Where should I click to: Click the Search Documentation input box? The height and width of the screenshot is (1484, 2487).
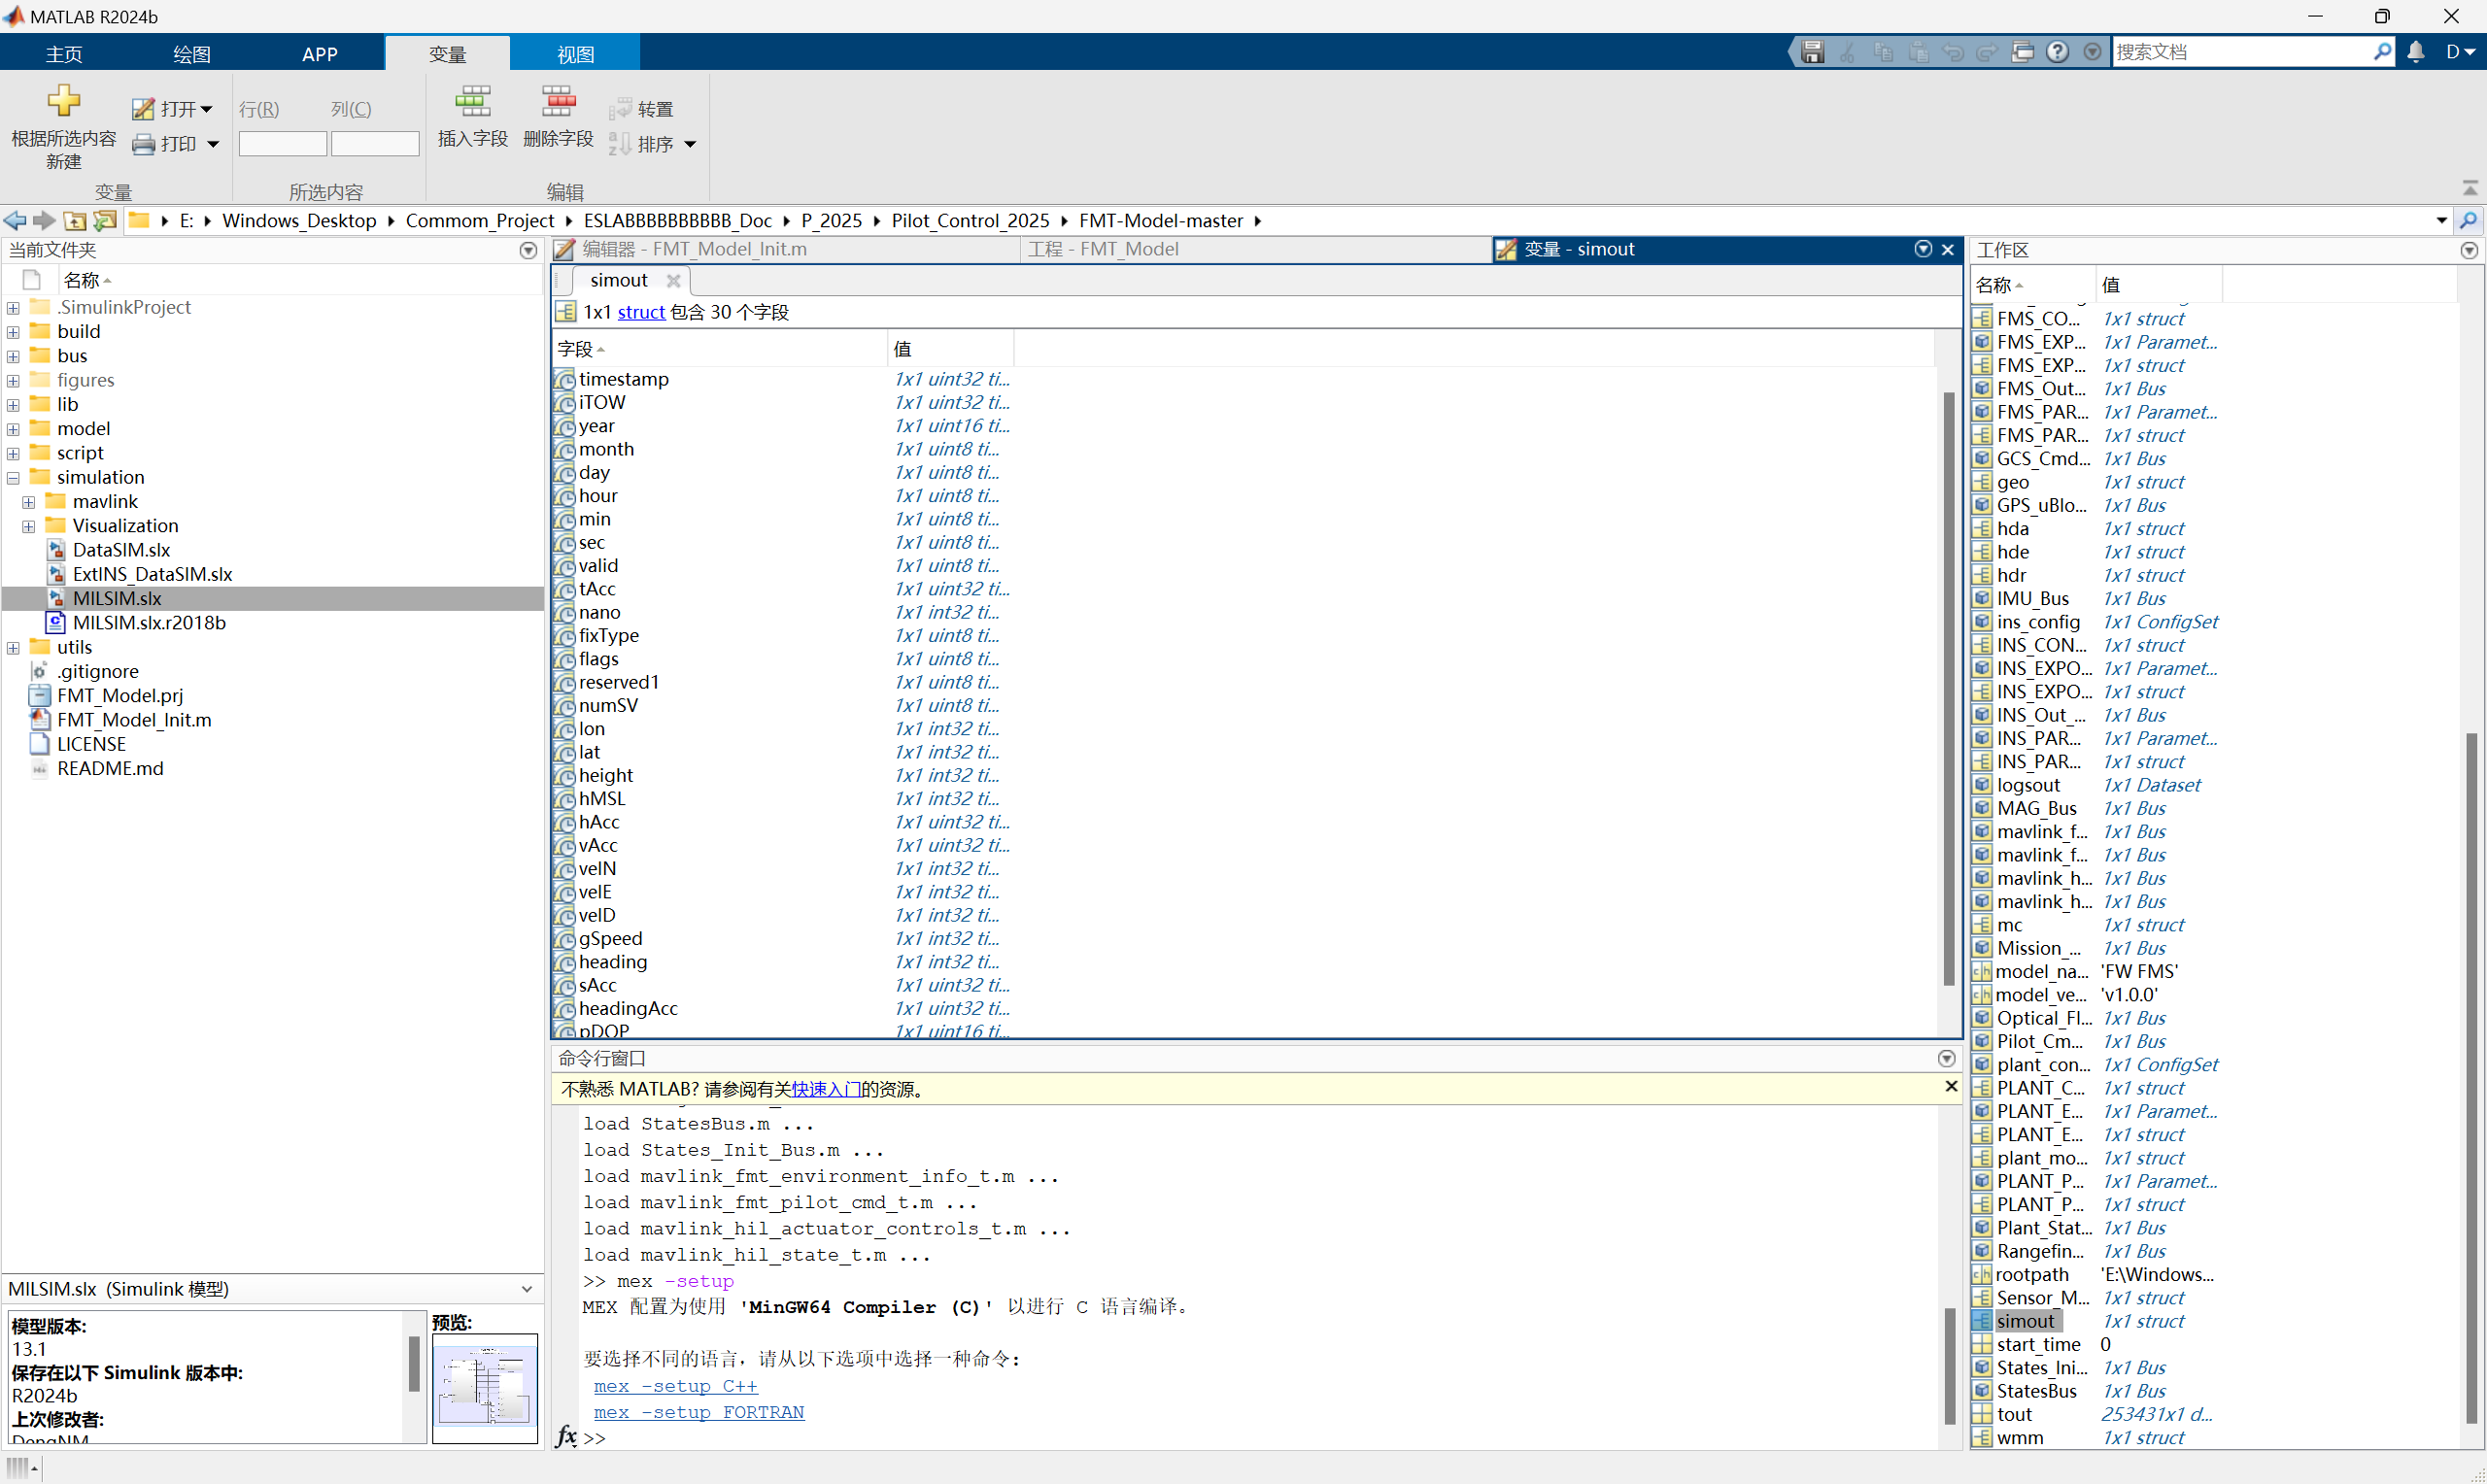[x=2242, y=51]
